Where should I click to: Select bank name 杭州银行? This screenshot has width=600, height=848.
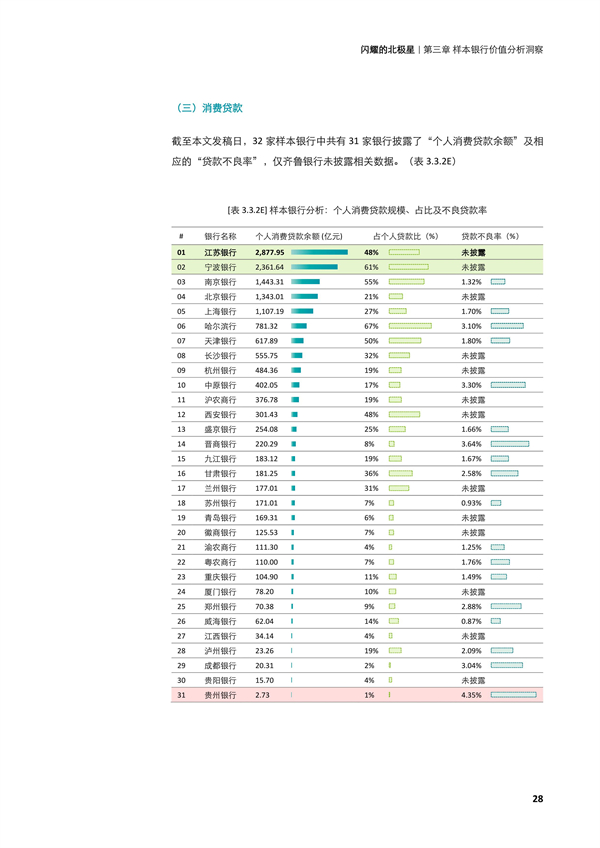pyautogui.click(x=220, y=370)
